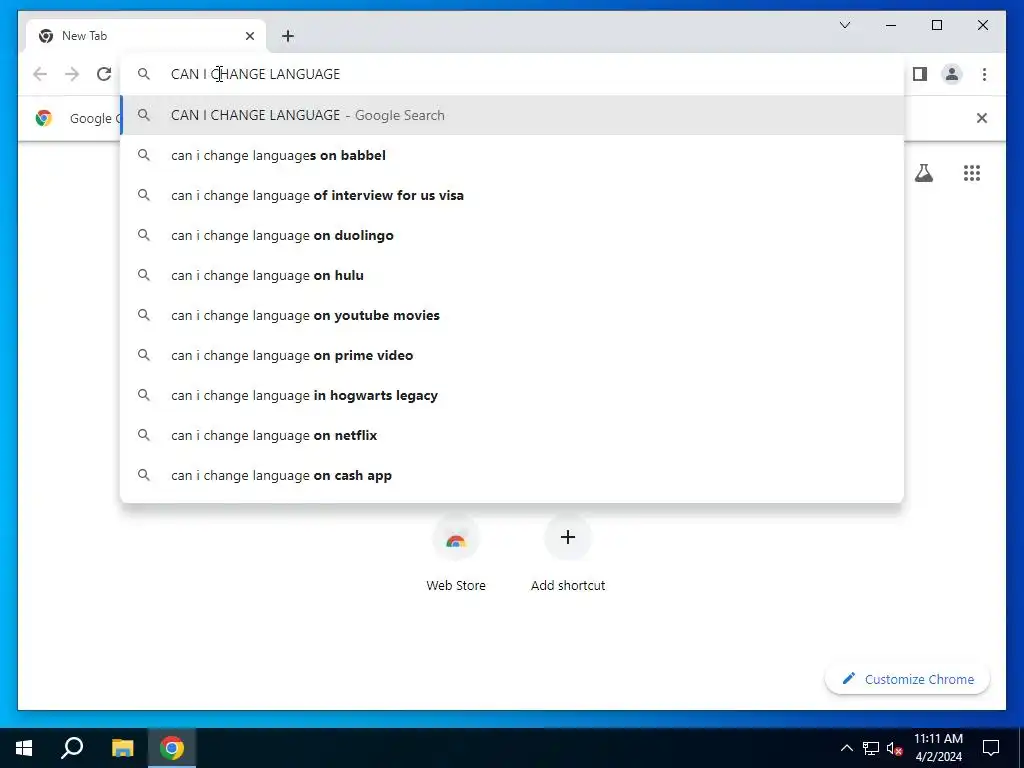Open the notification center icon
This screenshot has width=1024, height=768.
pos(991,748)
